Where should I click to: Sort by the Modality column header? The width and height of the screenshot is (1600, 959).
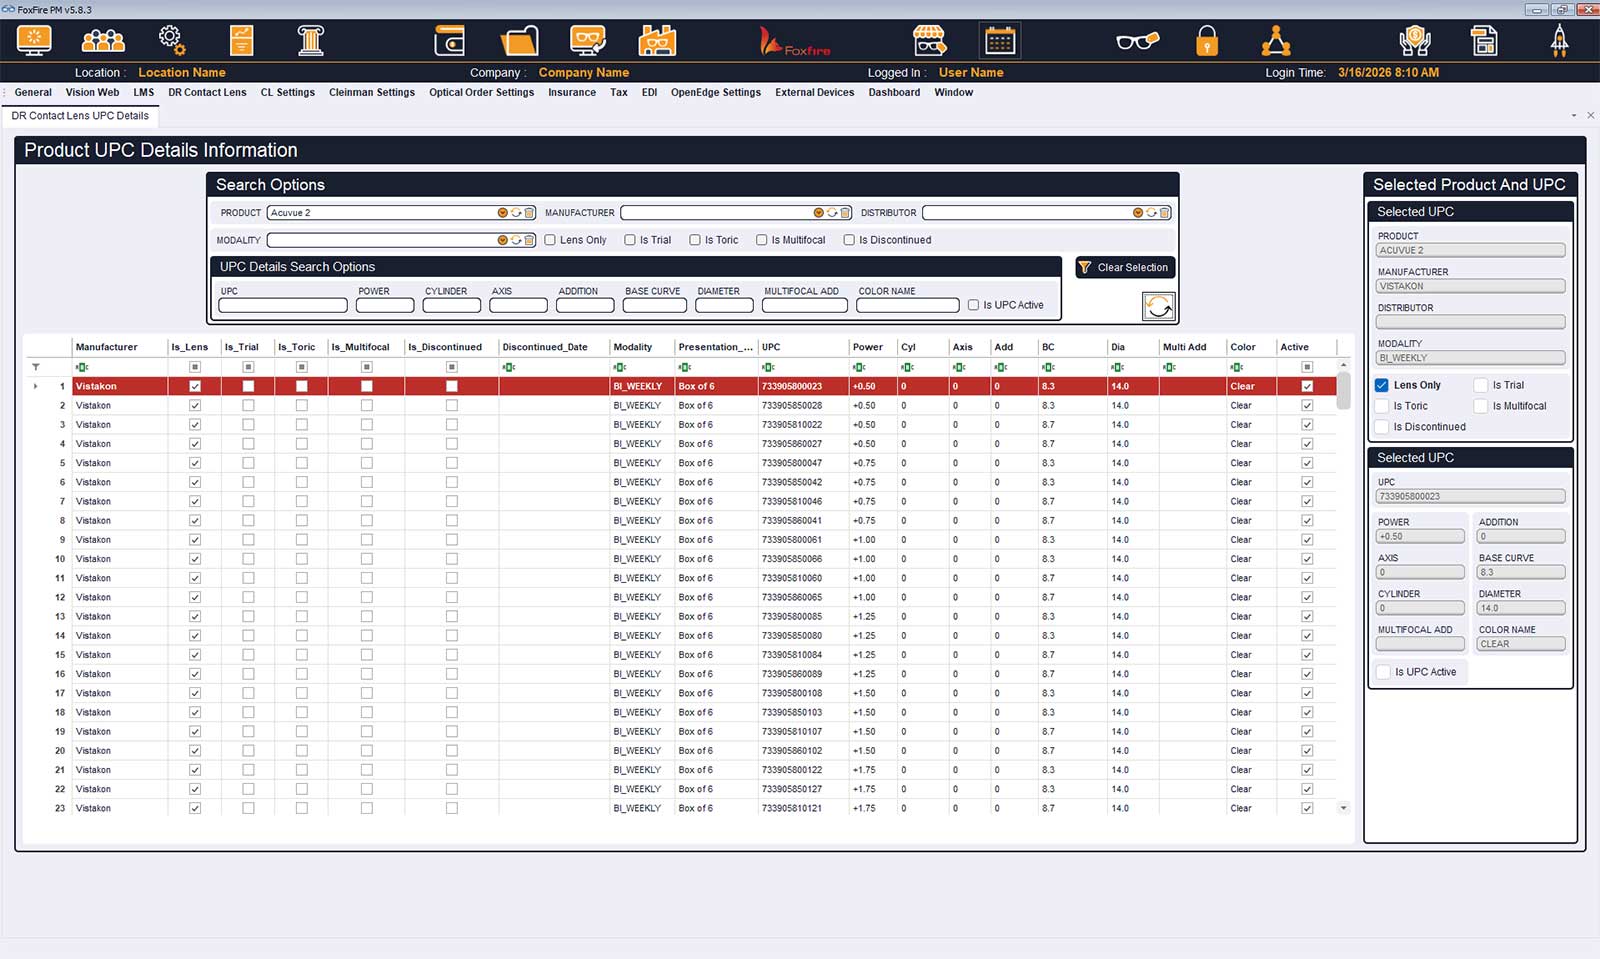coord(642,347)
